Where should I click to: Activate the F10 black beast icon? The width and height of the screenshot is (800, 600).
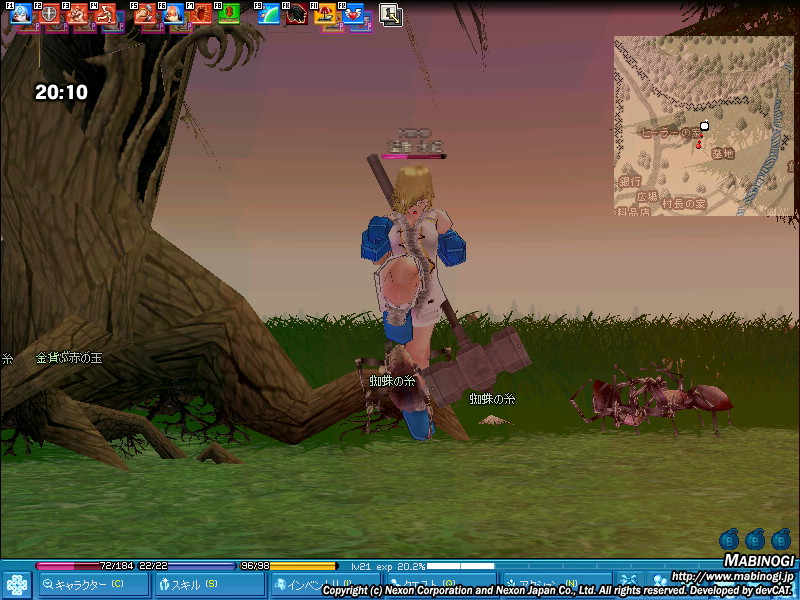coord(297,14)
